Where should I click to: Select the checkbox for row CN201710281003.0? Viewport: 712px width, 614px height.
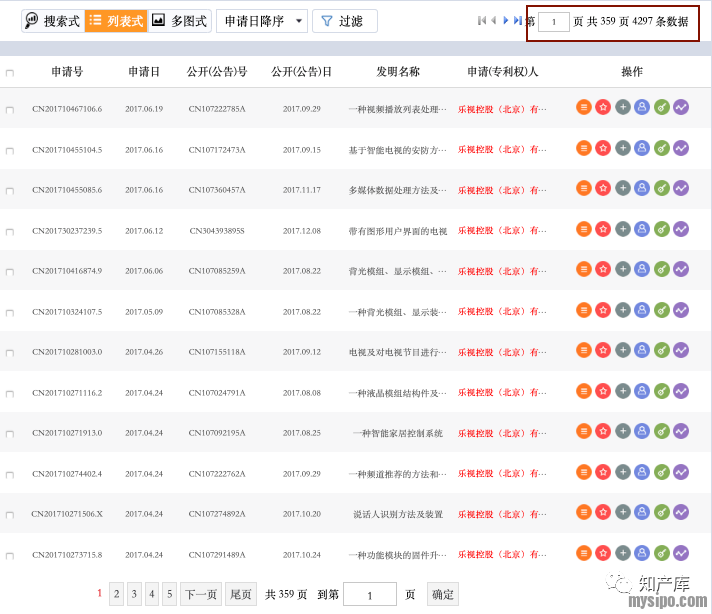10,353
